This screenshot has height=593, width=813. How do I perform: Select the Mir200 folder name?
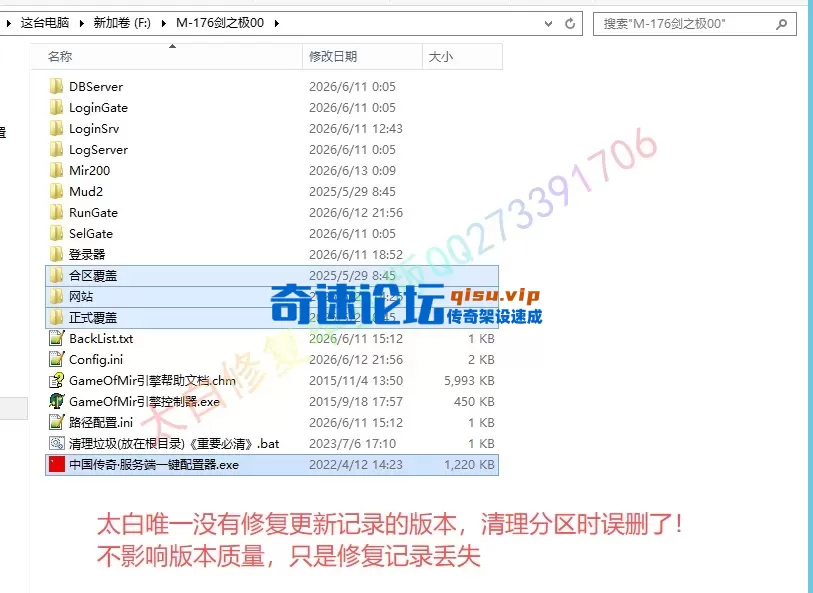tap(90, 171)
